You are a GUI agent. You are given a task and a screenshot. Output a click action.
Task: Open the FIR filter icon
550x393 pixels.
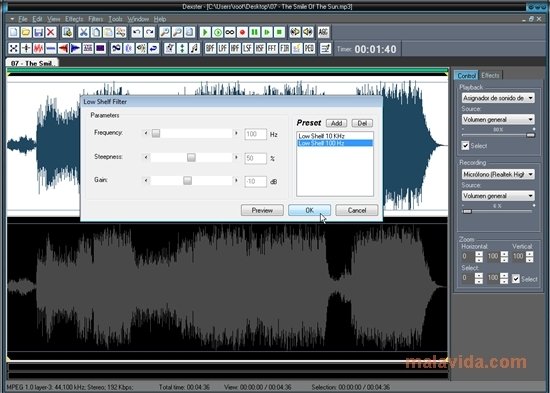(x=284, y=48)
